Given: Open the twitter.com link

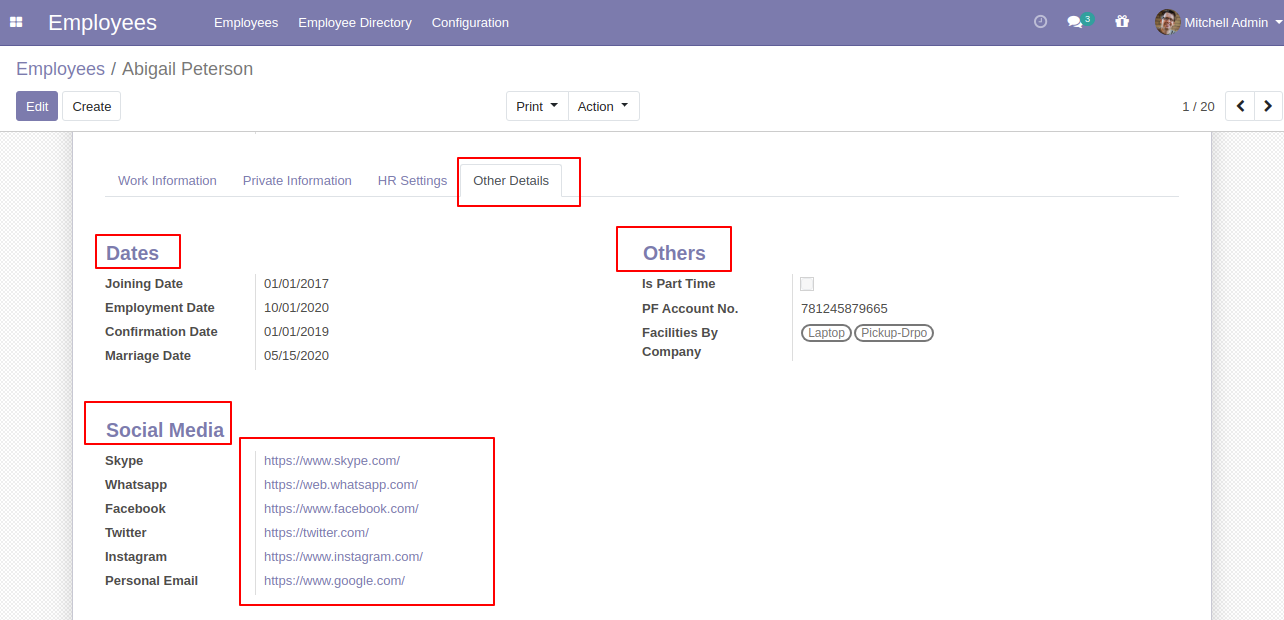Looking at the screenshot, I should pyautogui.click(x=316, y=533).
